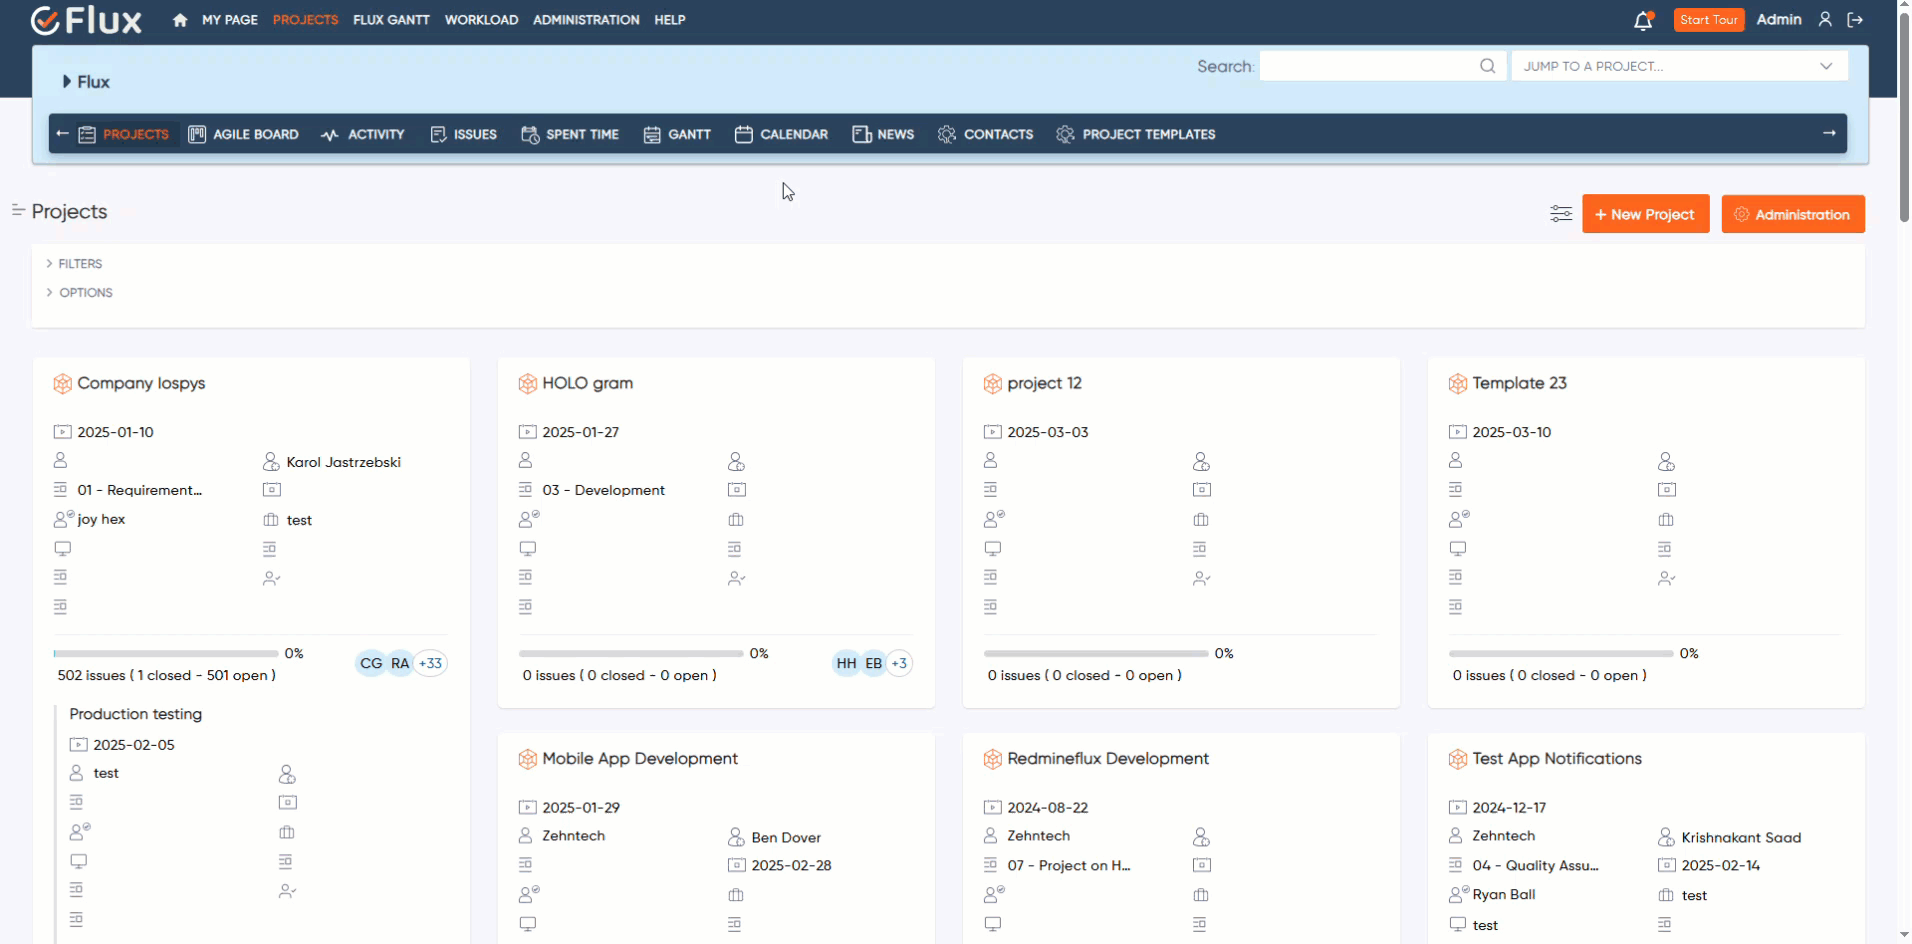Viewport: 1912px width, 944px height.
Task: Click the search magnifier icon
Action: [1488, 66]
